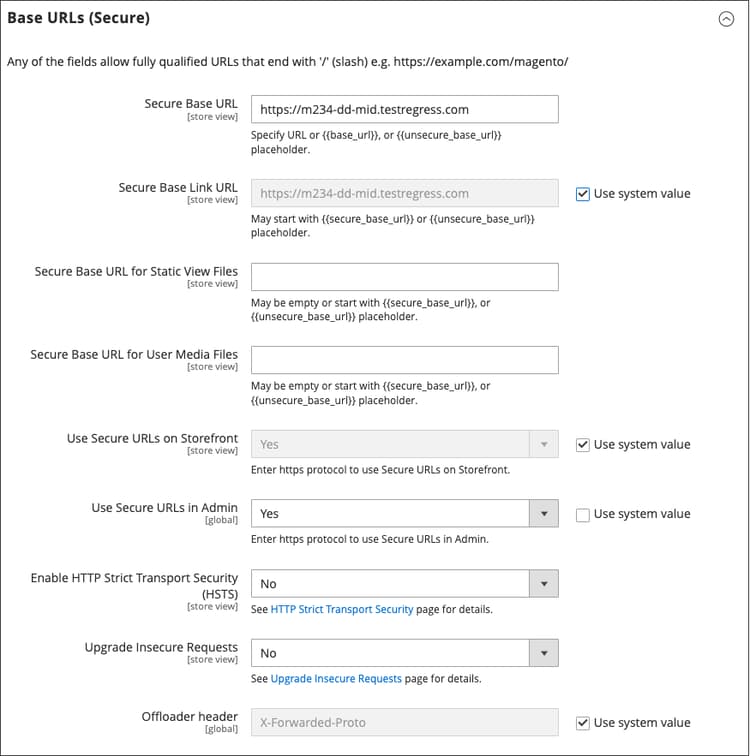This screenshot has width=750, height=756.
Task: Click the Secure Base URL for User Media Files field
Action: pos(404,360)
